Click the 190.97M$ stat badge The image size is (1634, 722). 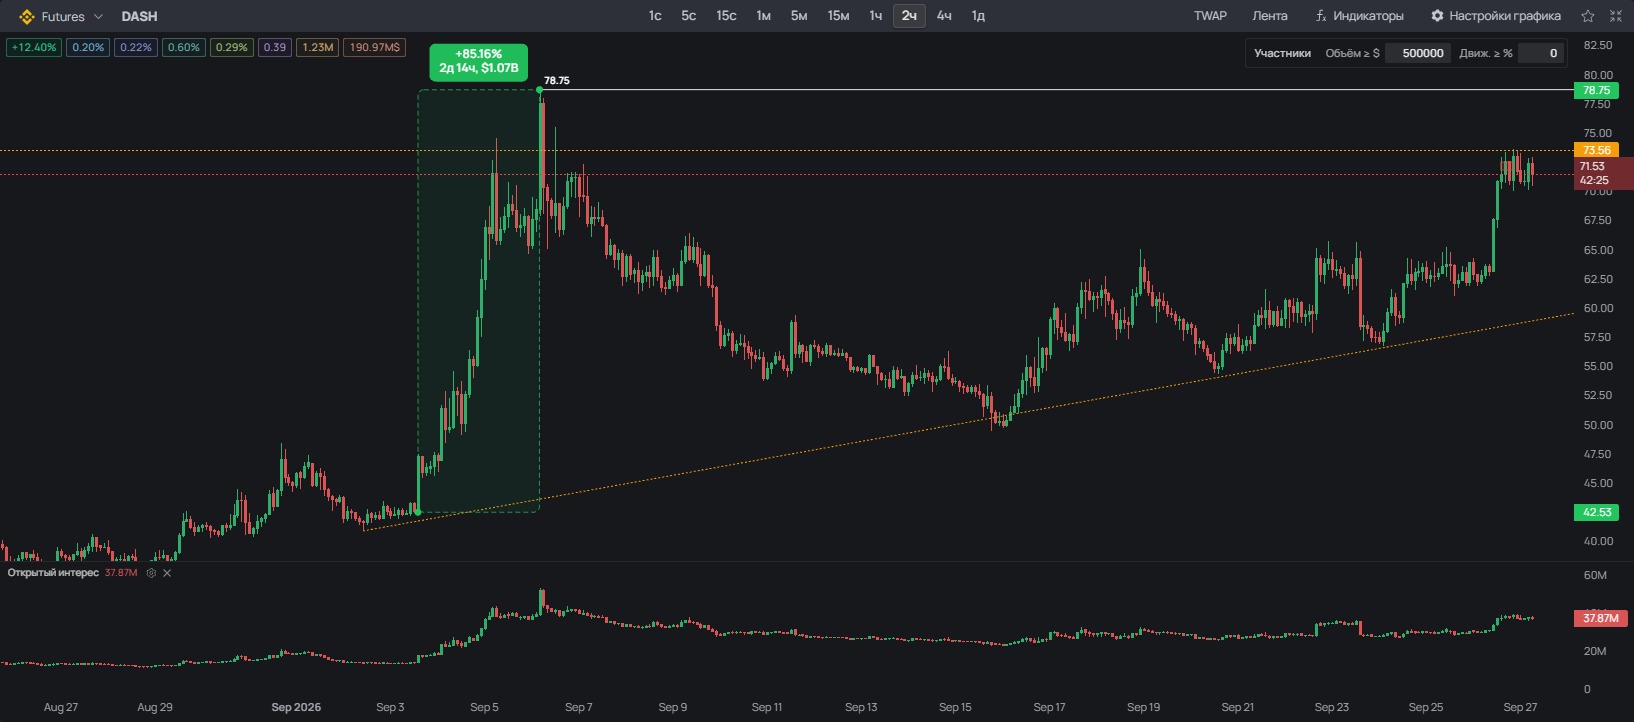(x=375, y=47)
